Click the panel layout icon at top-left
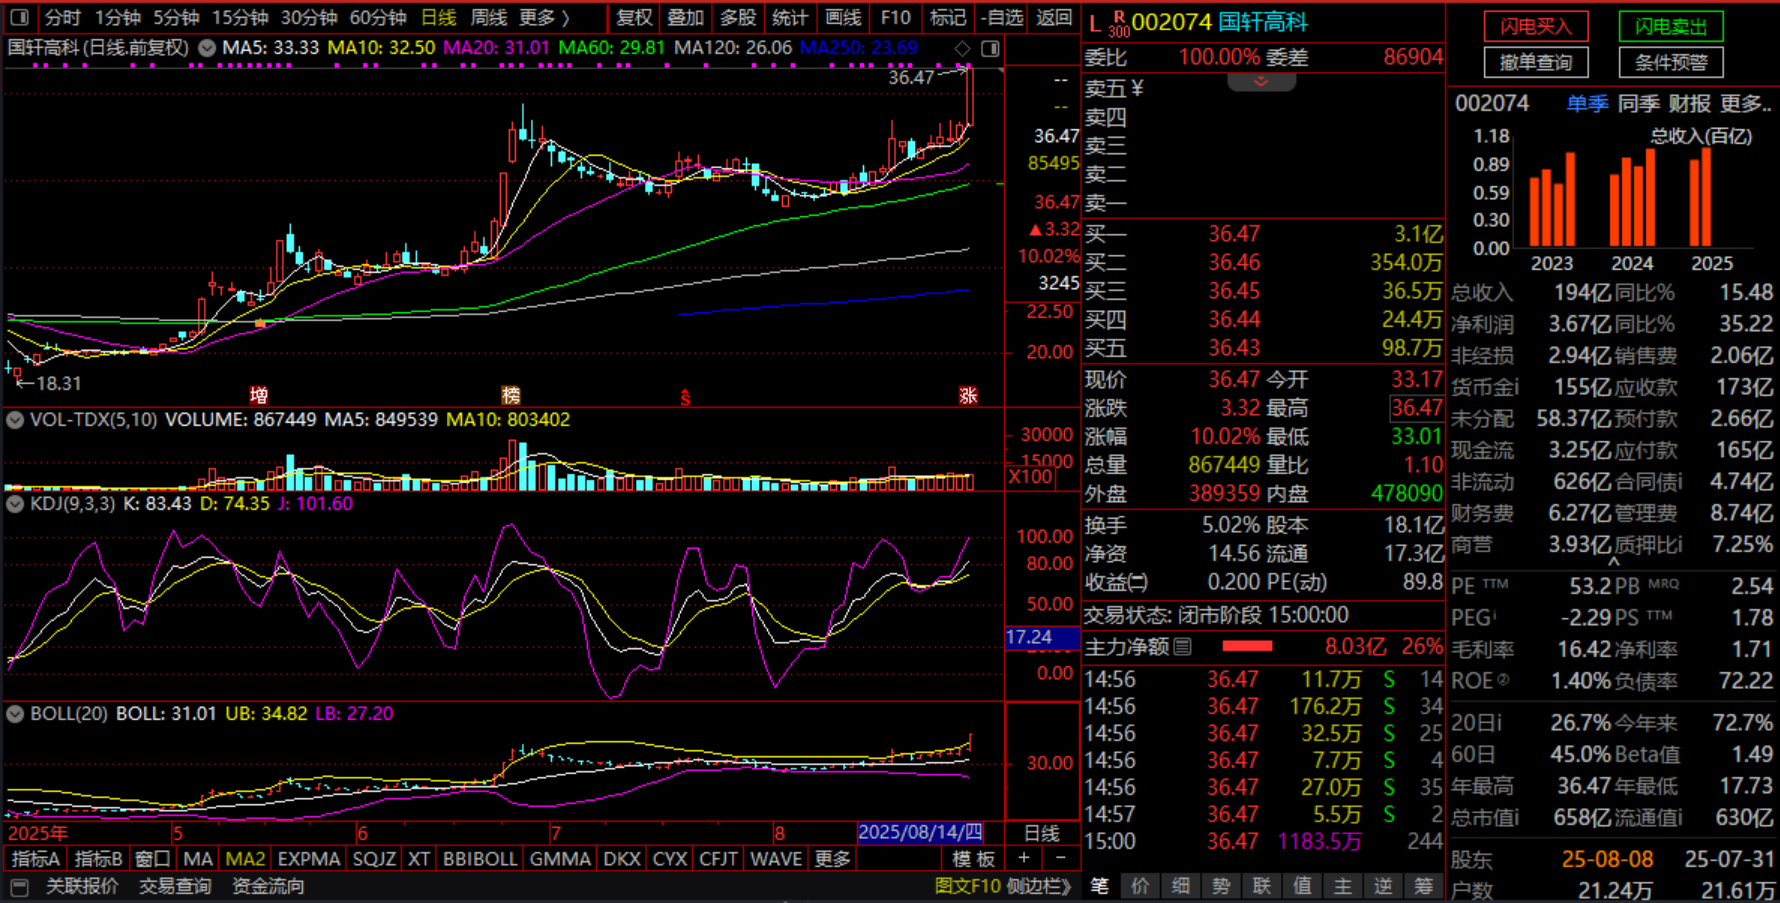 point(19,17)
